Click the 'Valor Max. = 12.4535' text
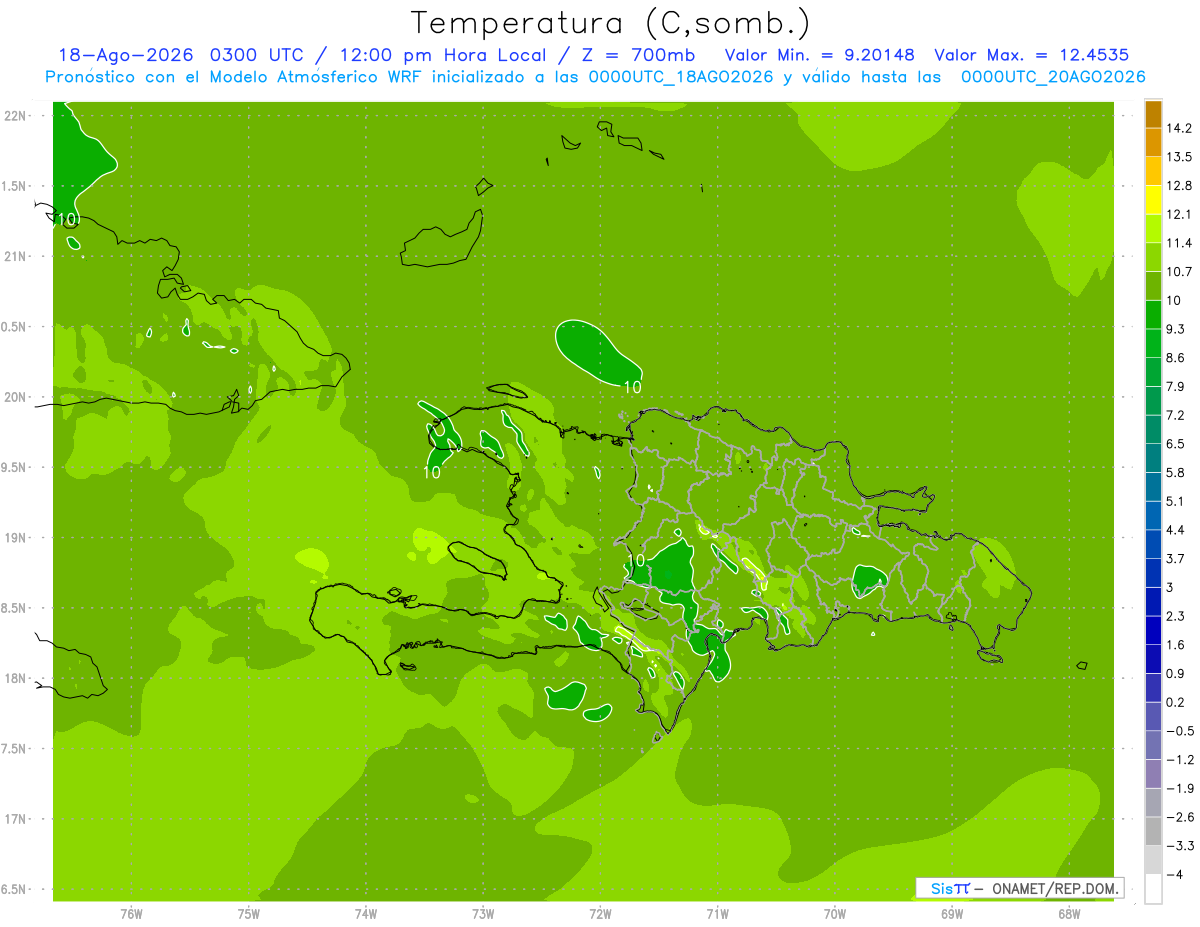Screen dimensions: 1200x927 pyautogui.click(x=1033, y=55)
